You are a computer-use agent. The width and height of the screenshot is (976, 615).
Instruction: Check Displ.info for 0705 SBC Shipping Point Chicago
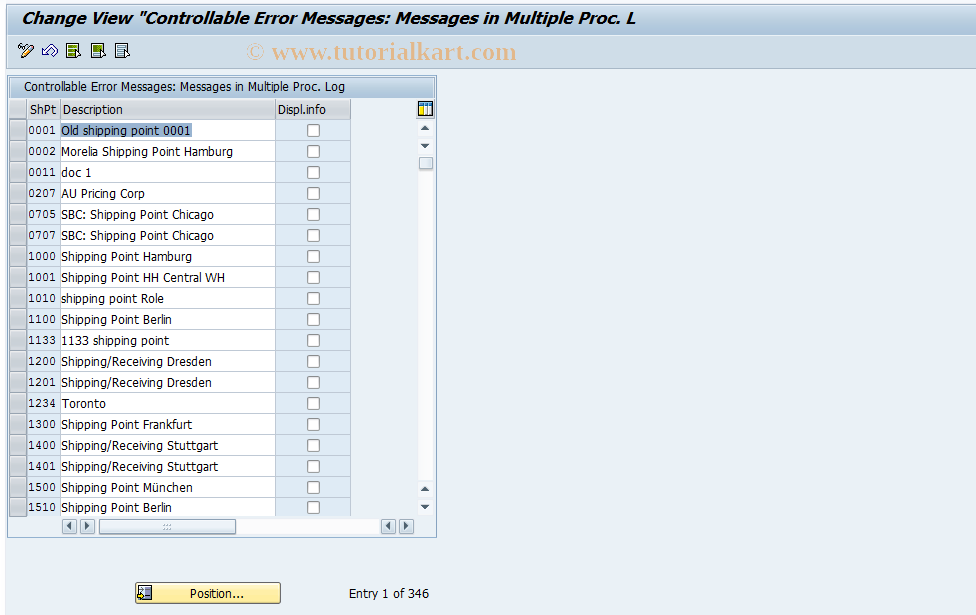314,215
